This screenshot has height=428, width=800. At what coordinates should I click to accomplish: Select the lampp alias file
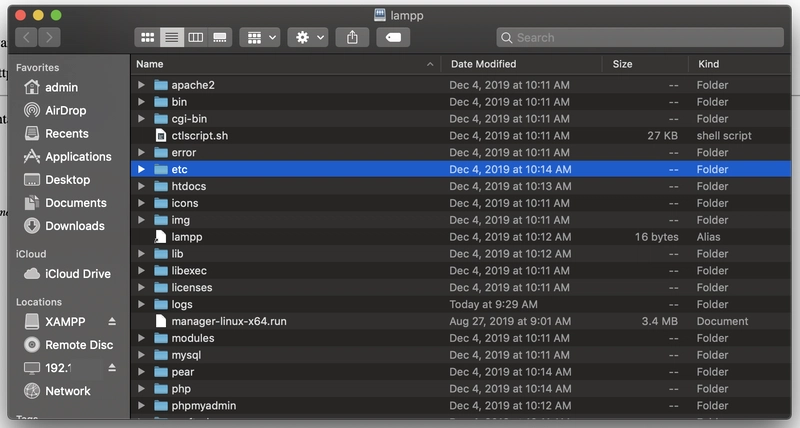click(x=461, y=237)
